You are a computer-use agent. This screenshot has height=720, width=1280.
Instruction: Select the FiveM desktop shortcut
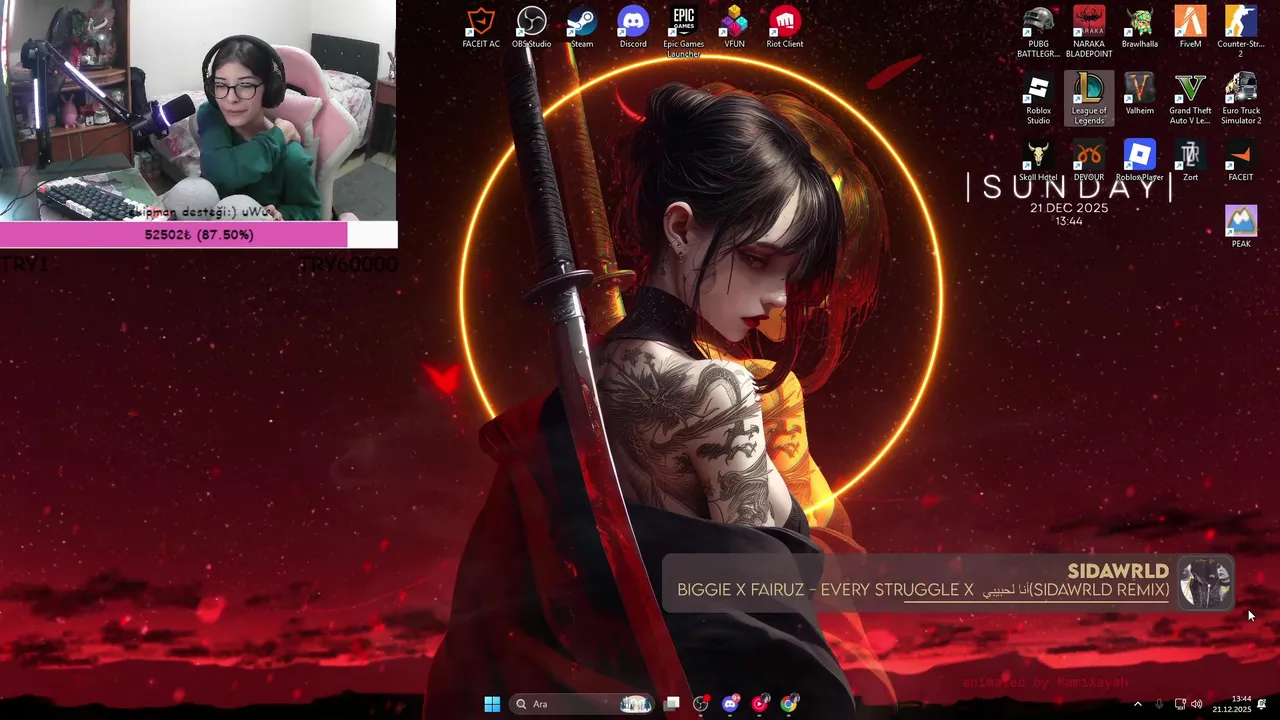click(1190, 27)
